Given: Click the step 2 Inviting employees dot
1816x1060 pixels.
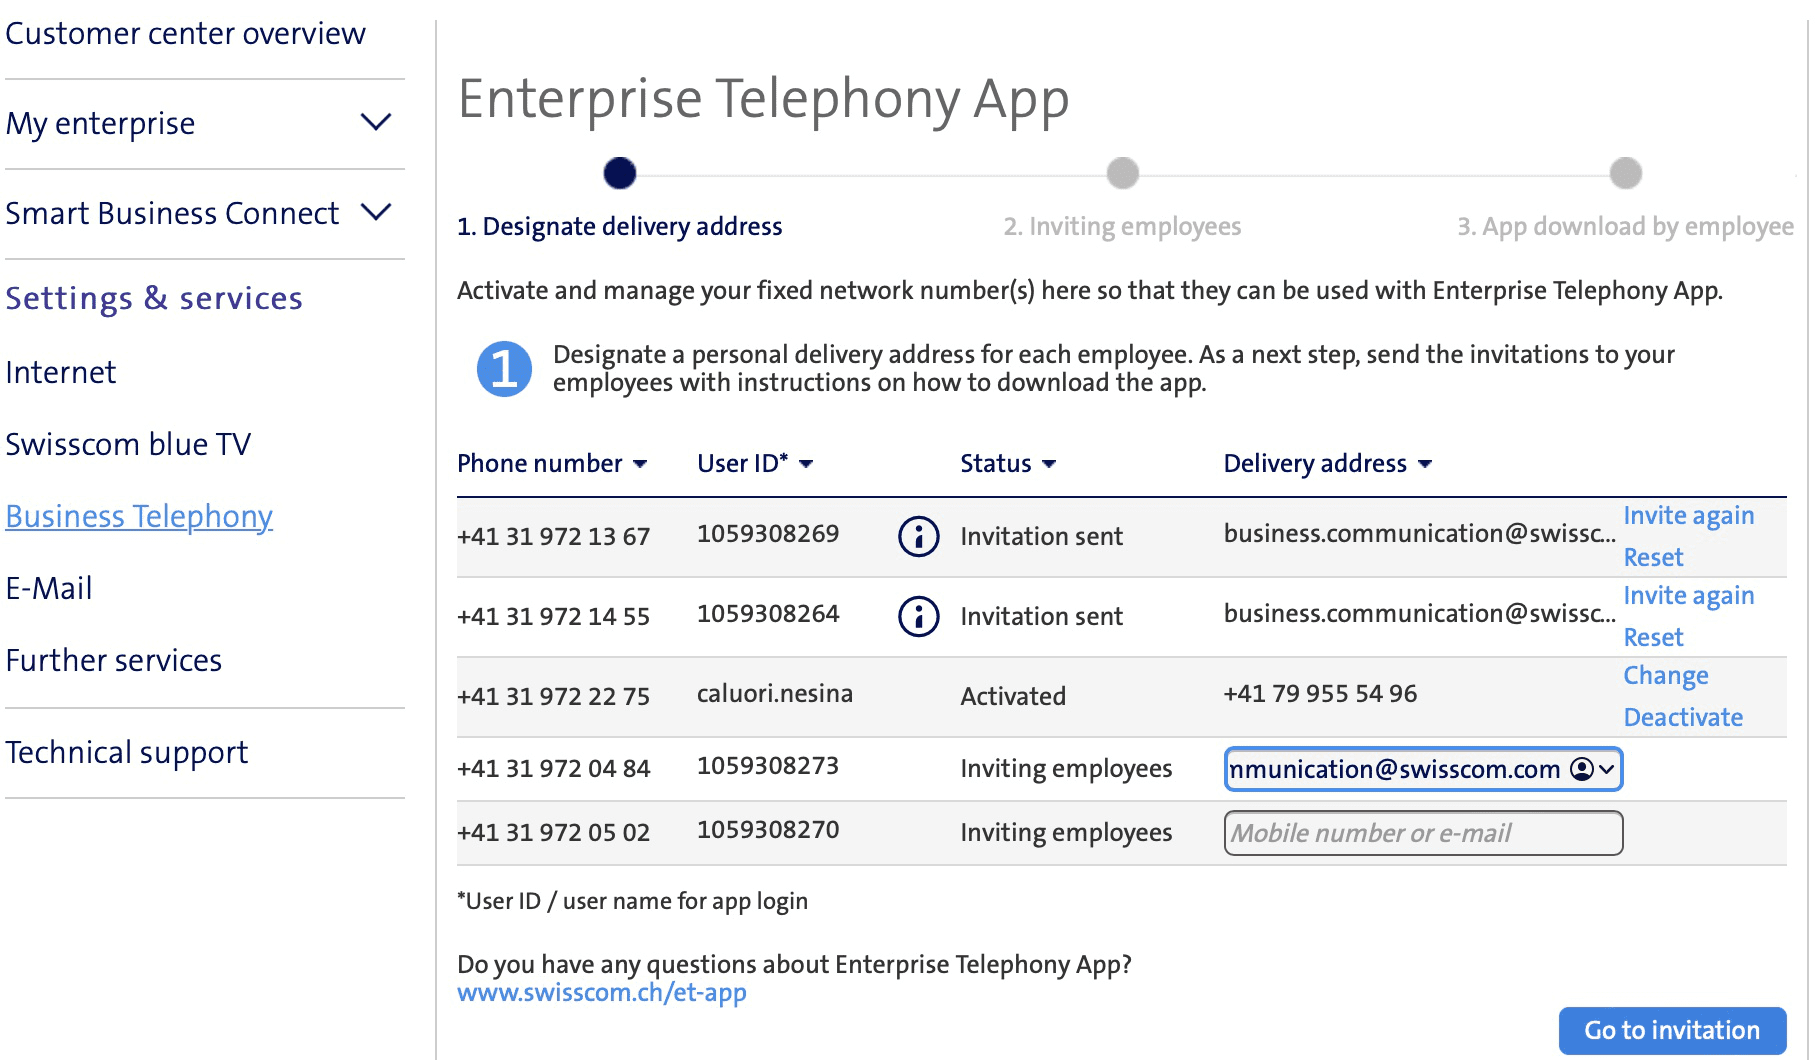Looking at the screenshot, I should coord(1122,173).
